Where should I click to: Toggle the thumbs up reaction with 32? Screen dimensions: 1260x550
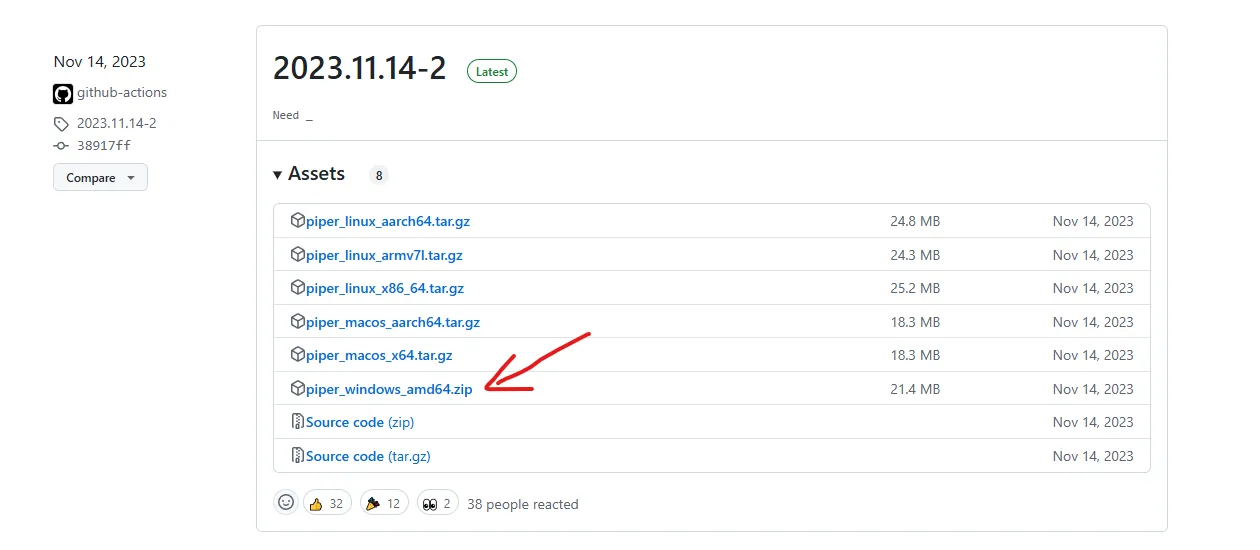326,503
